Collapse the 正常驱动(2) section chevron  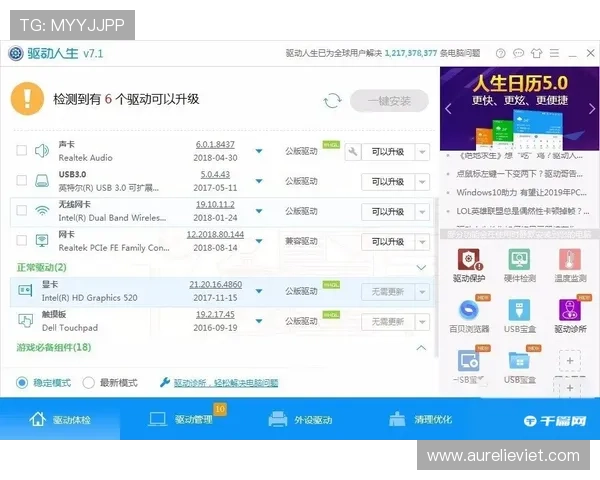pos(421,268)
